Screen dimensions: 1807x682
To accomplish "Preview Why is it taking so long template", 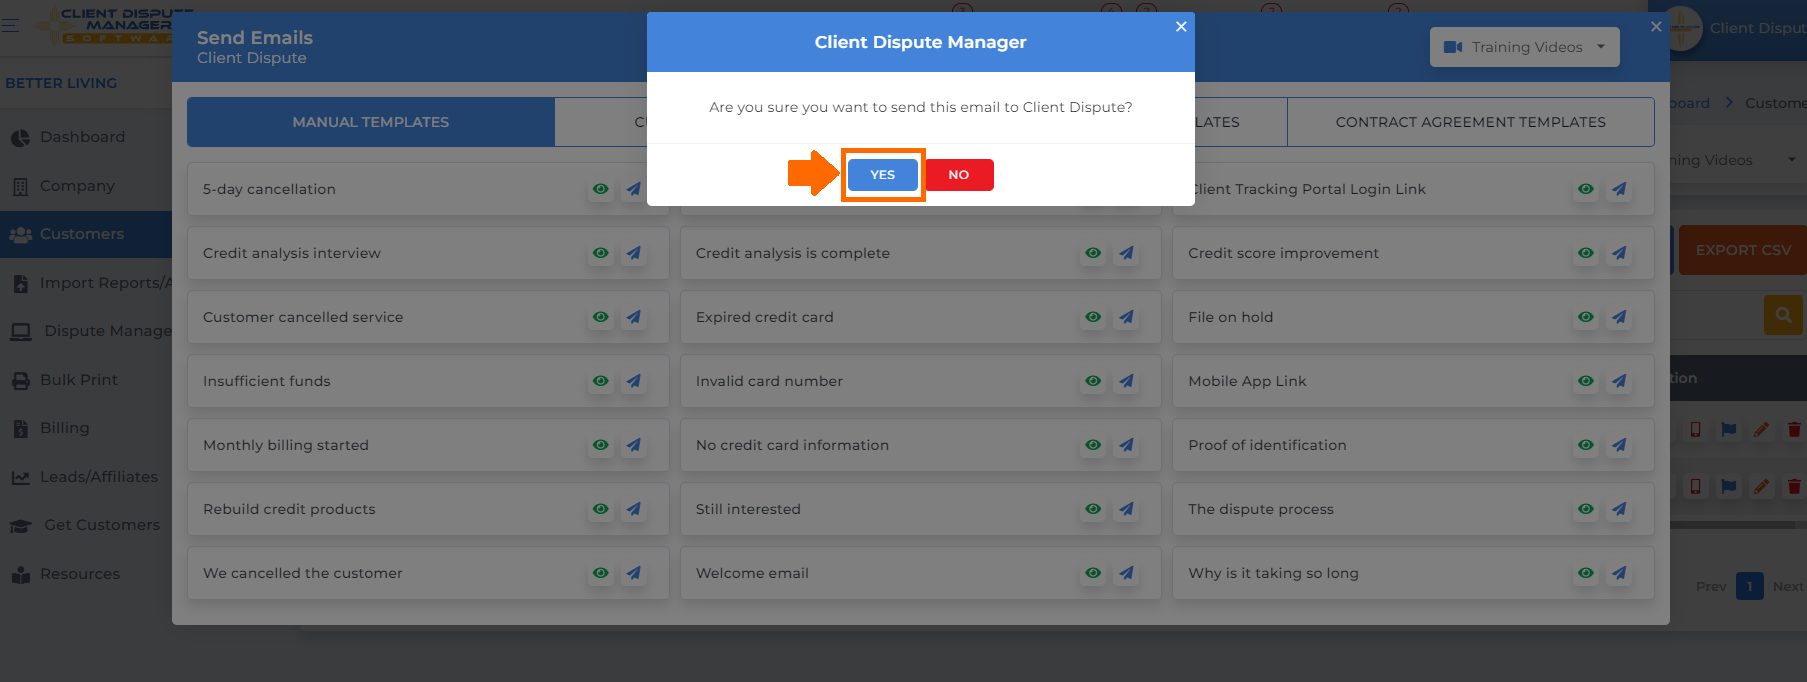I will coord(1586,573).
